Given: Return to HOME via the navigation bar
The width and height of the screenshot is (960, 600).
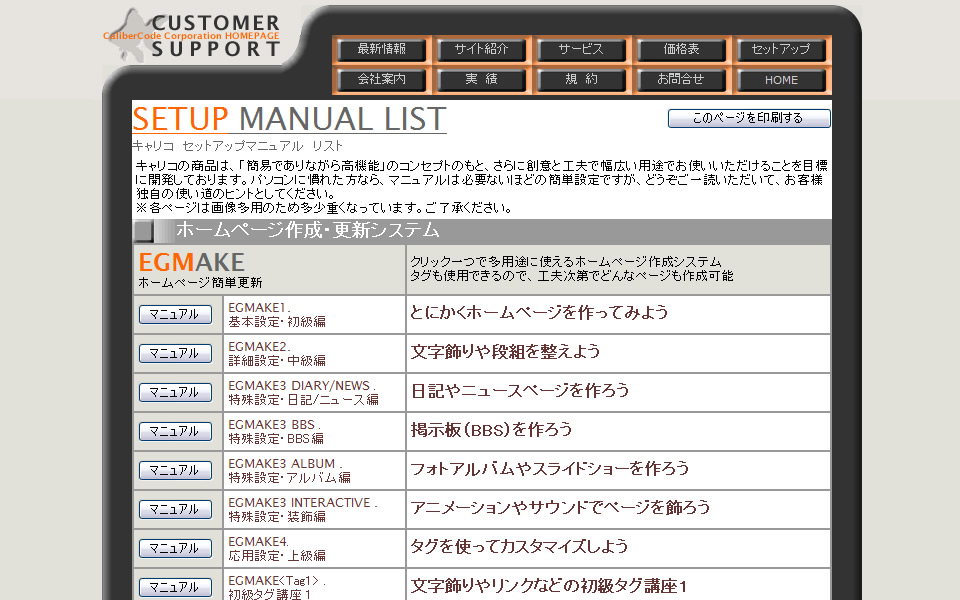Looking at the screenshot, I should 781,80.
